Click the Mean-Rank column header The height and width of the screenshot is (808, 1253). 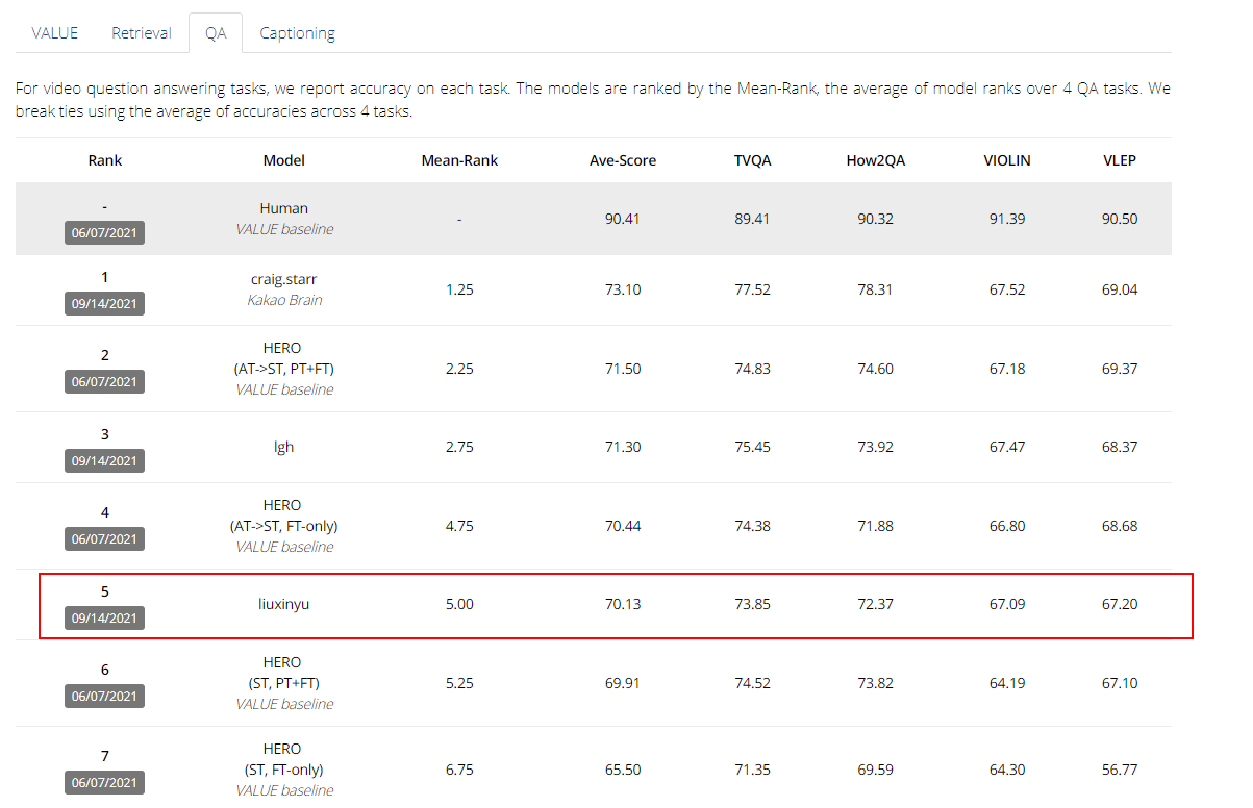coord(459,161)
